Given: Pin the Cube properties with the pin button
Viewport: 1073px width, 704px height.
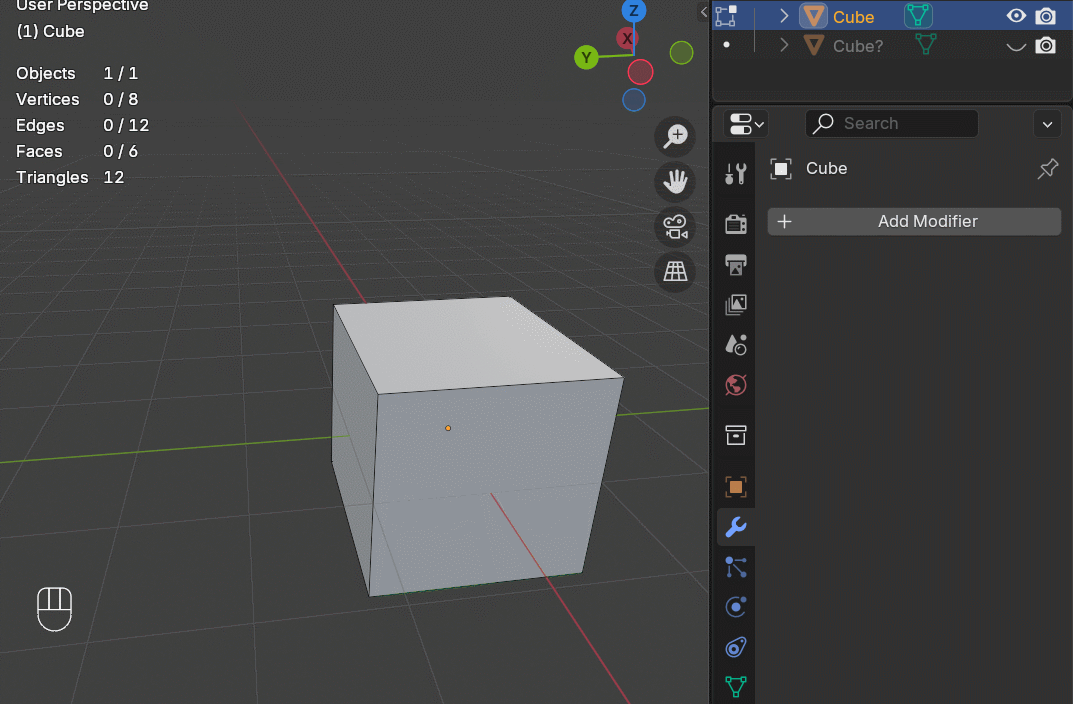Looking at the screenshot, I should coord(1047,169).
